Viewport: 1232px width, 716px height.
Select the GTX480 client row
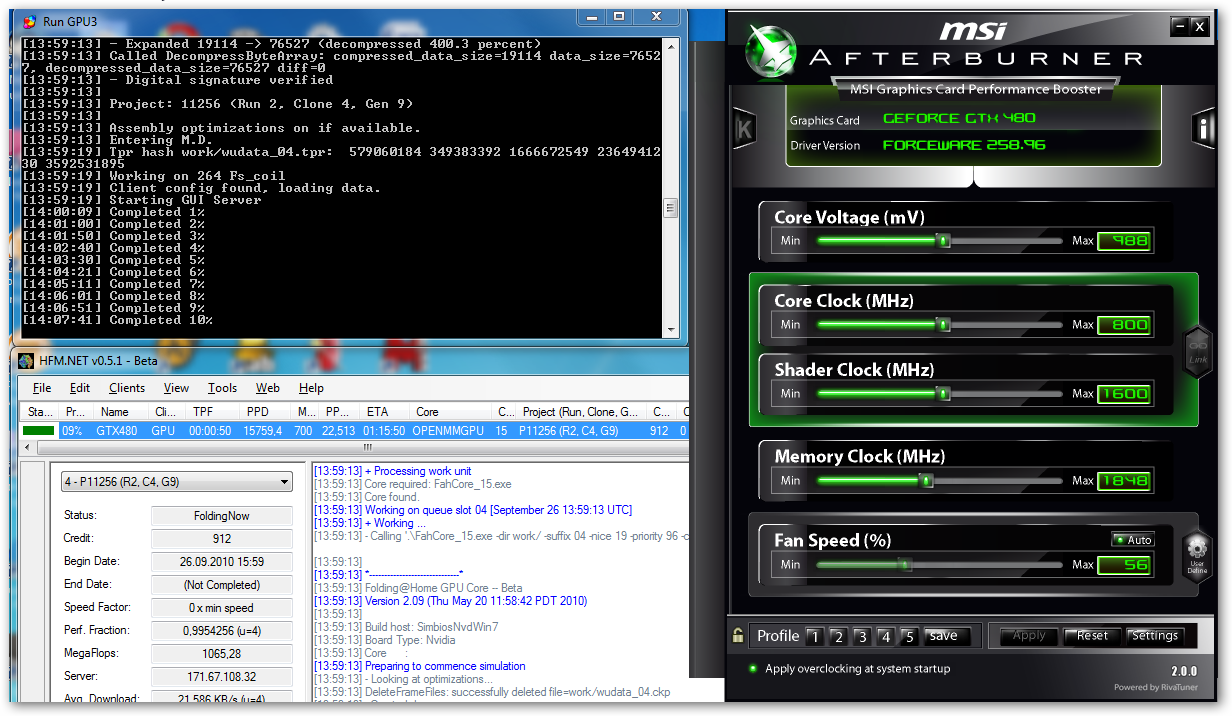click(x=353, y=431)
